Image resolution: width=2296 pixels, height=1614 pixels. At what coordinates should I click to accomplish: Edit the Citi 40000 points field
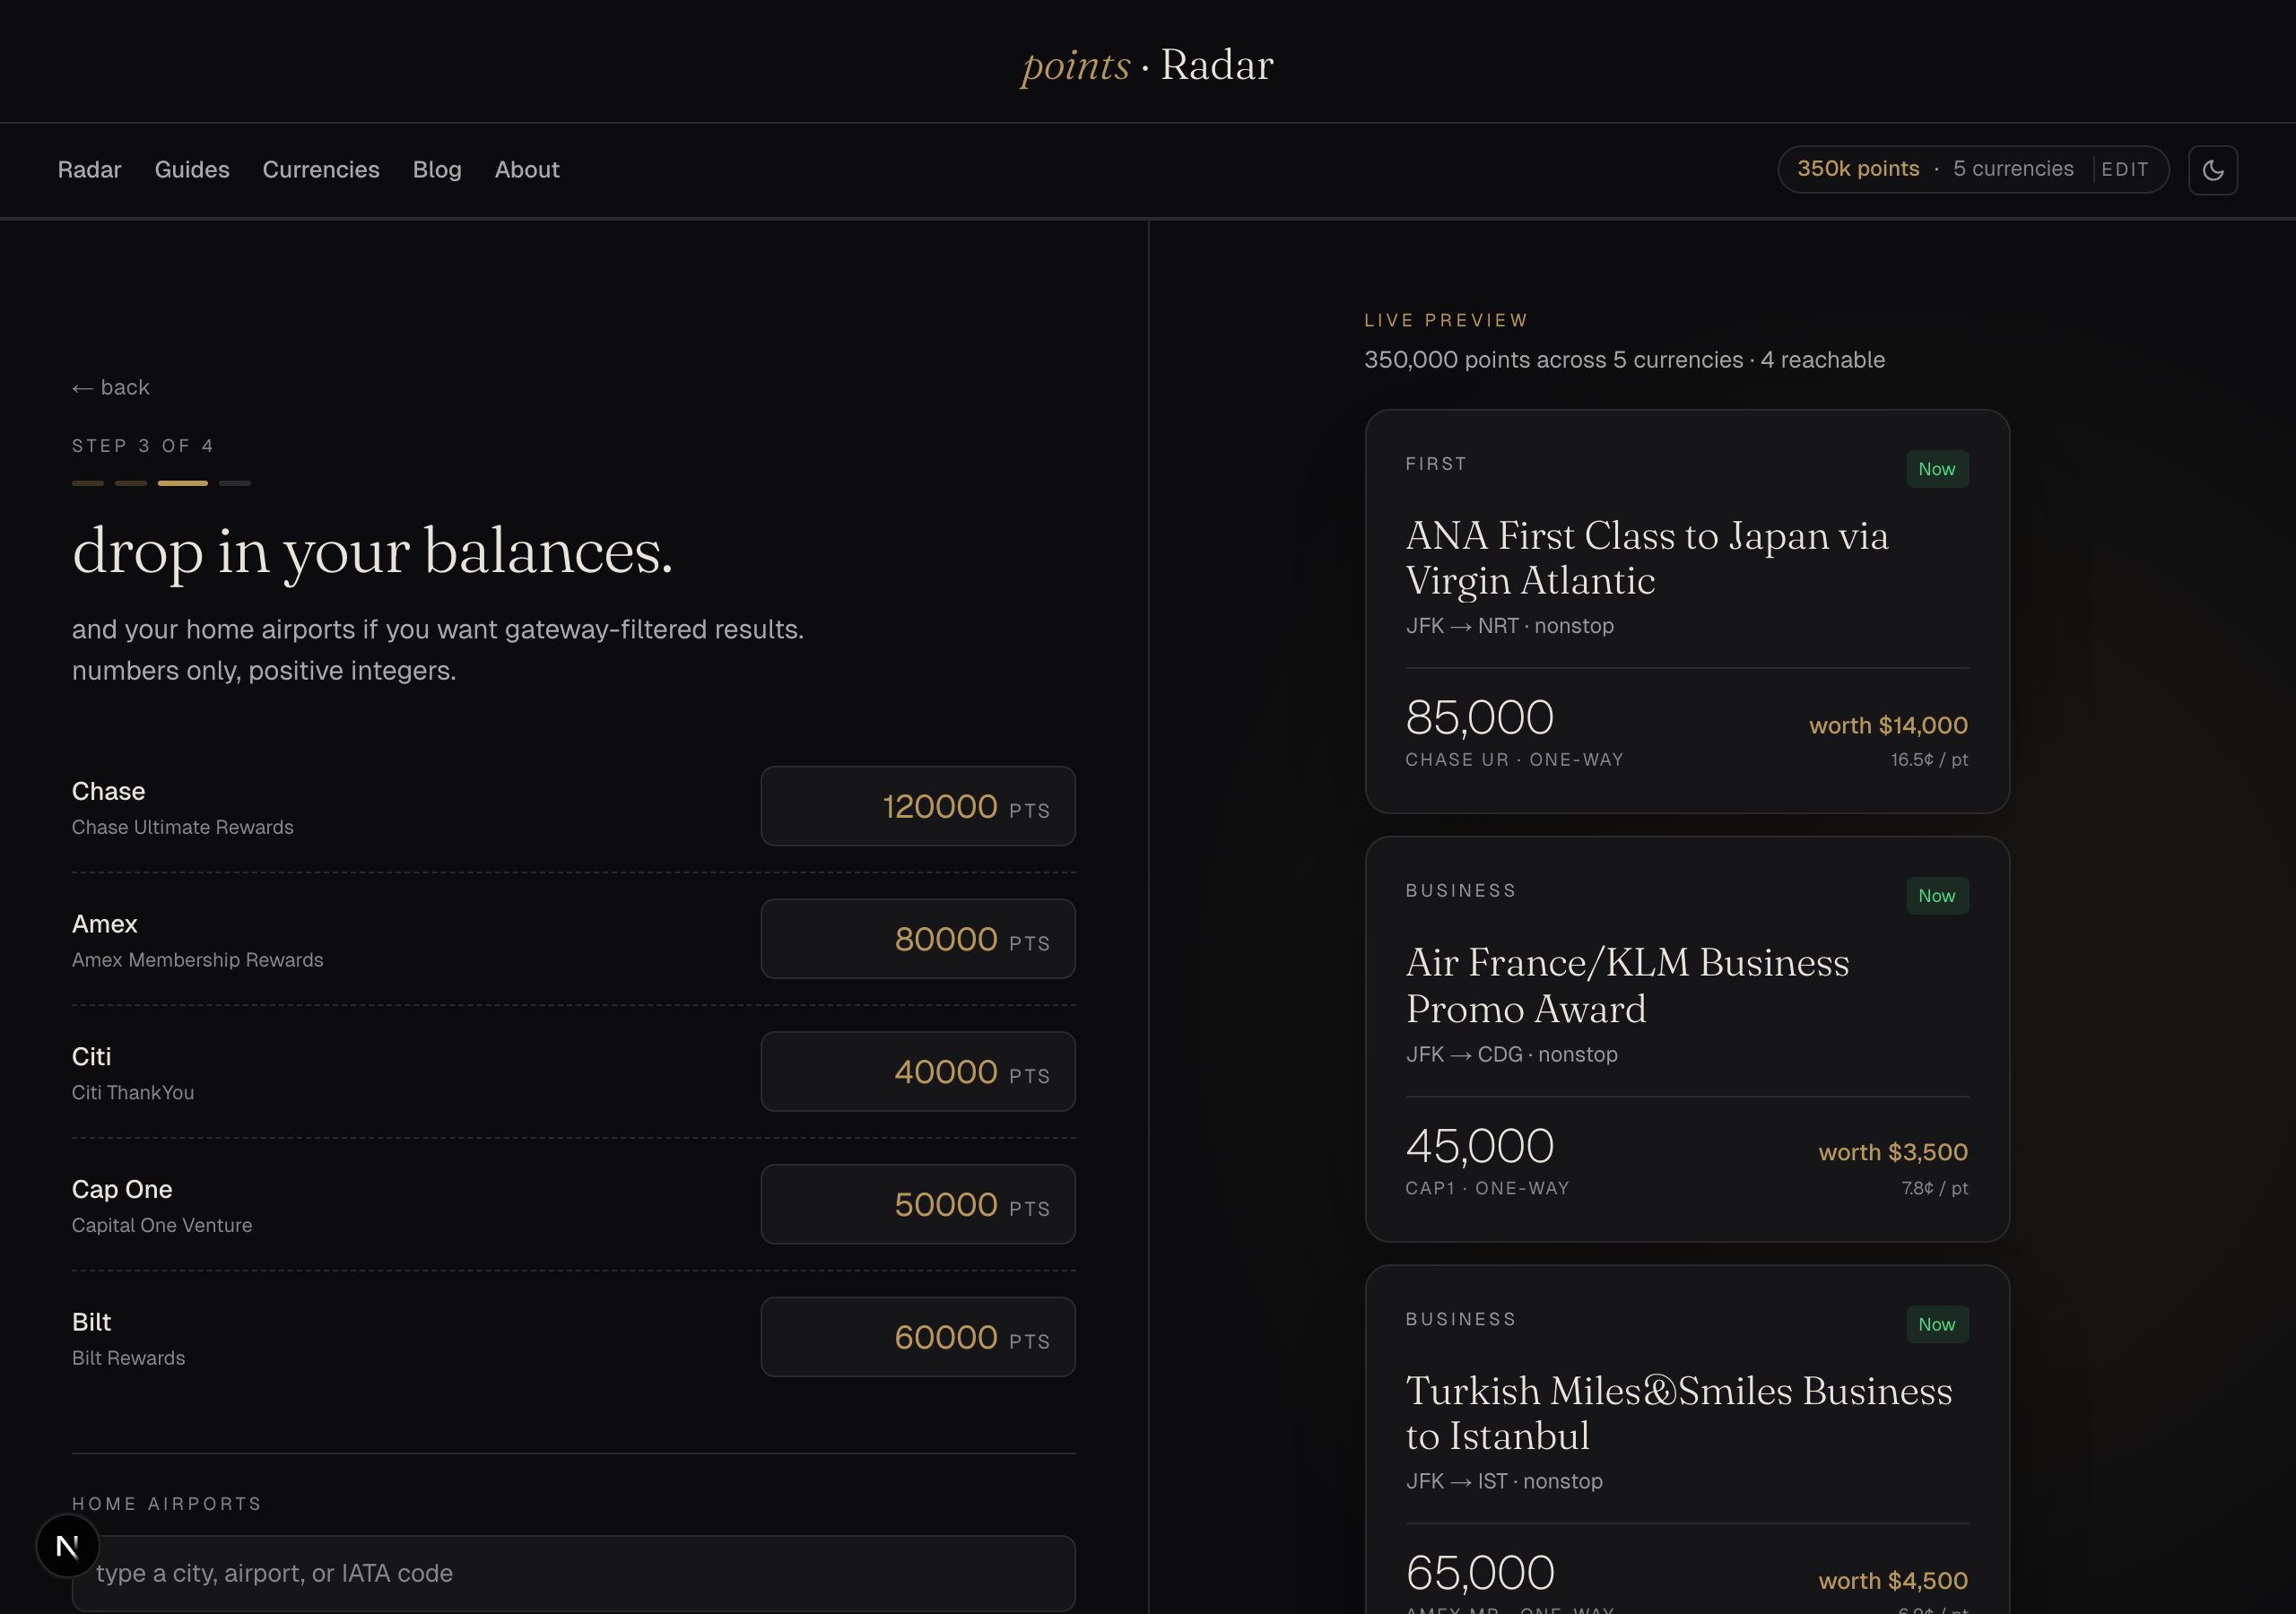(x=918, y=1072)
